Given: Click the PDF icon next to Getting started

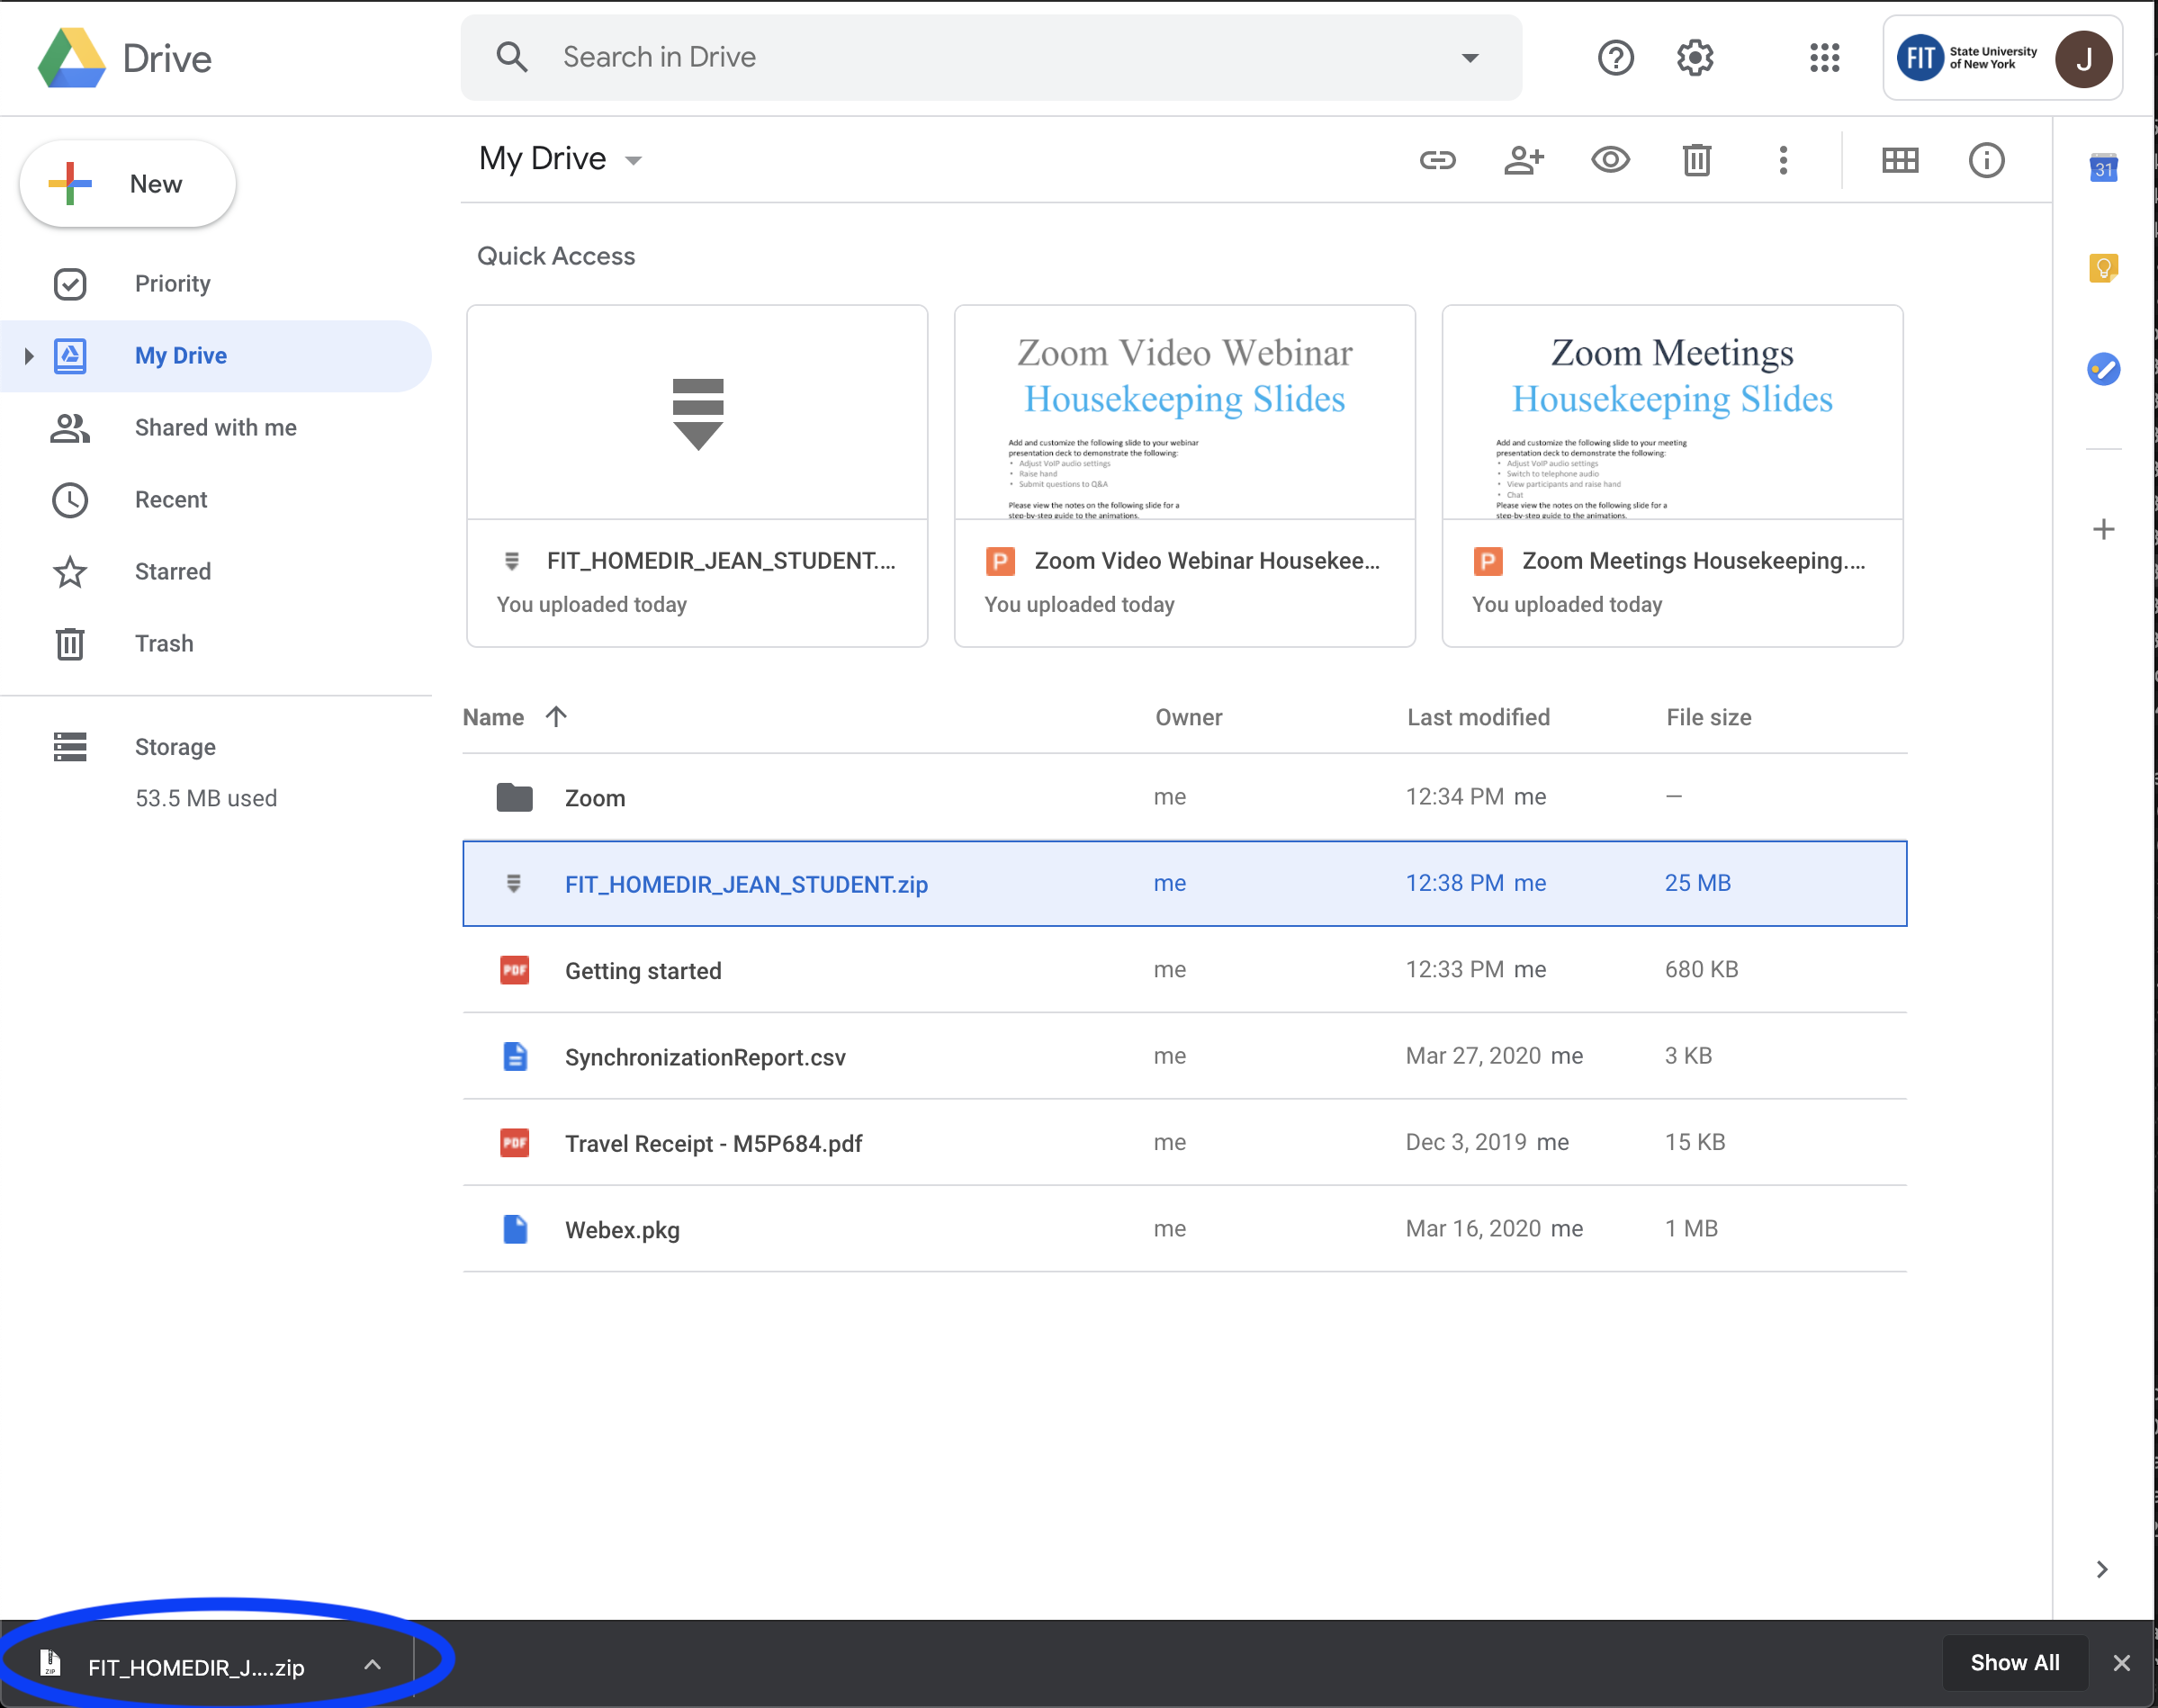Looking at the screenshot, I should [515, 970].
